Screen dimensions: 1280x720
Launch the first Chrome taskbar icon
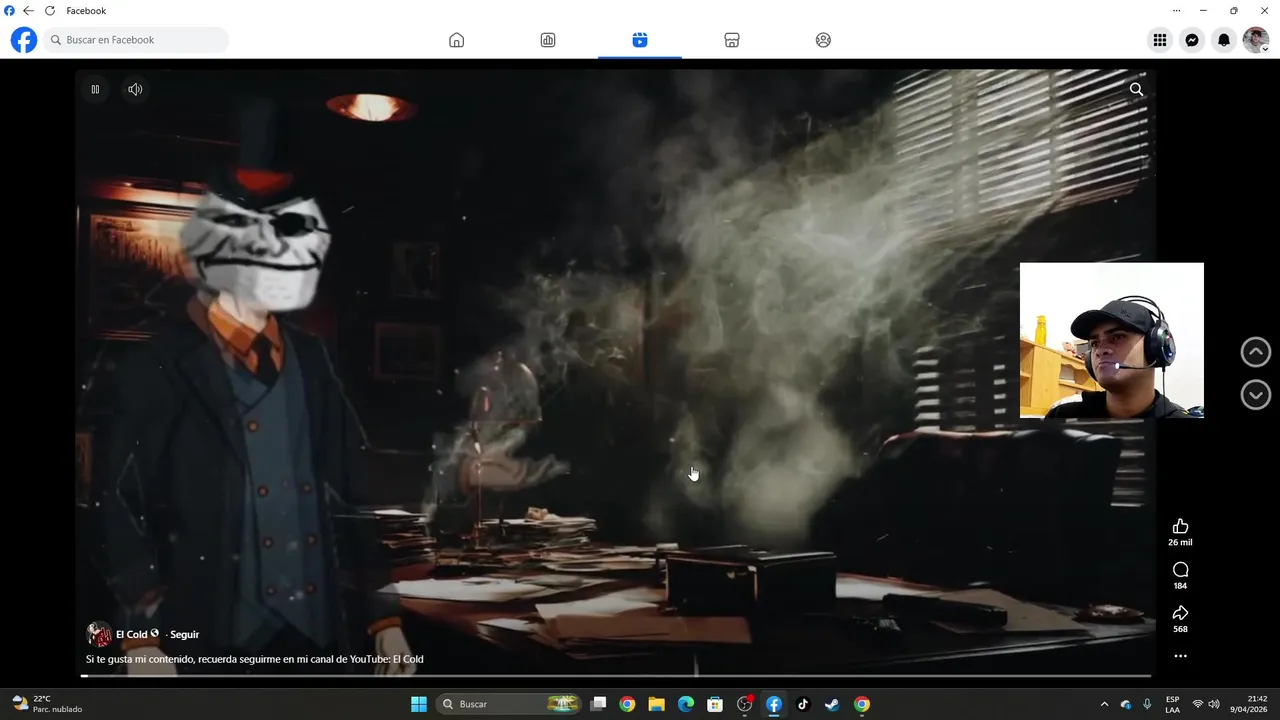coord(627,704)
